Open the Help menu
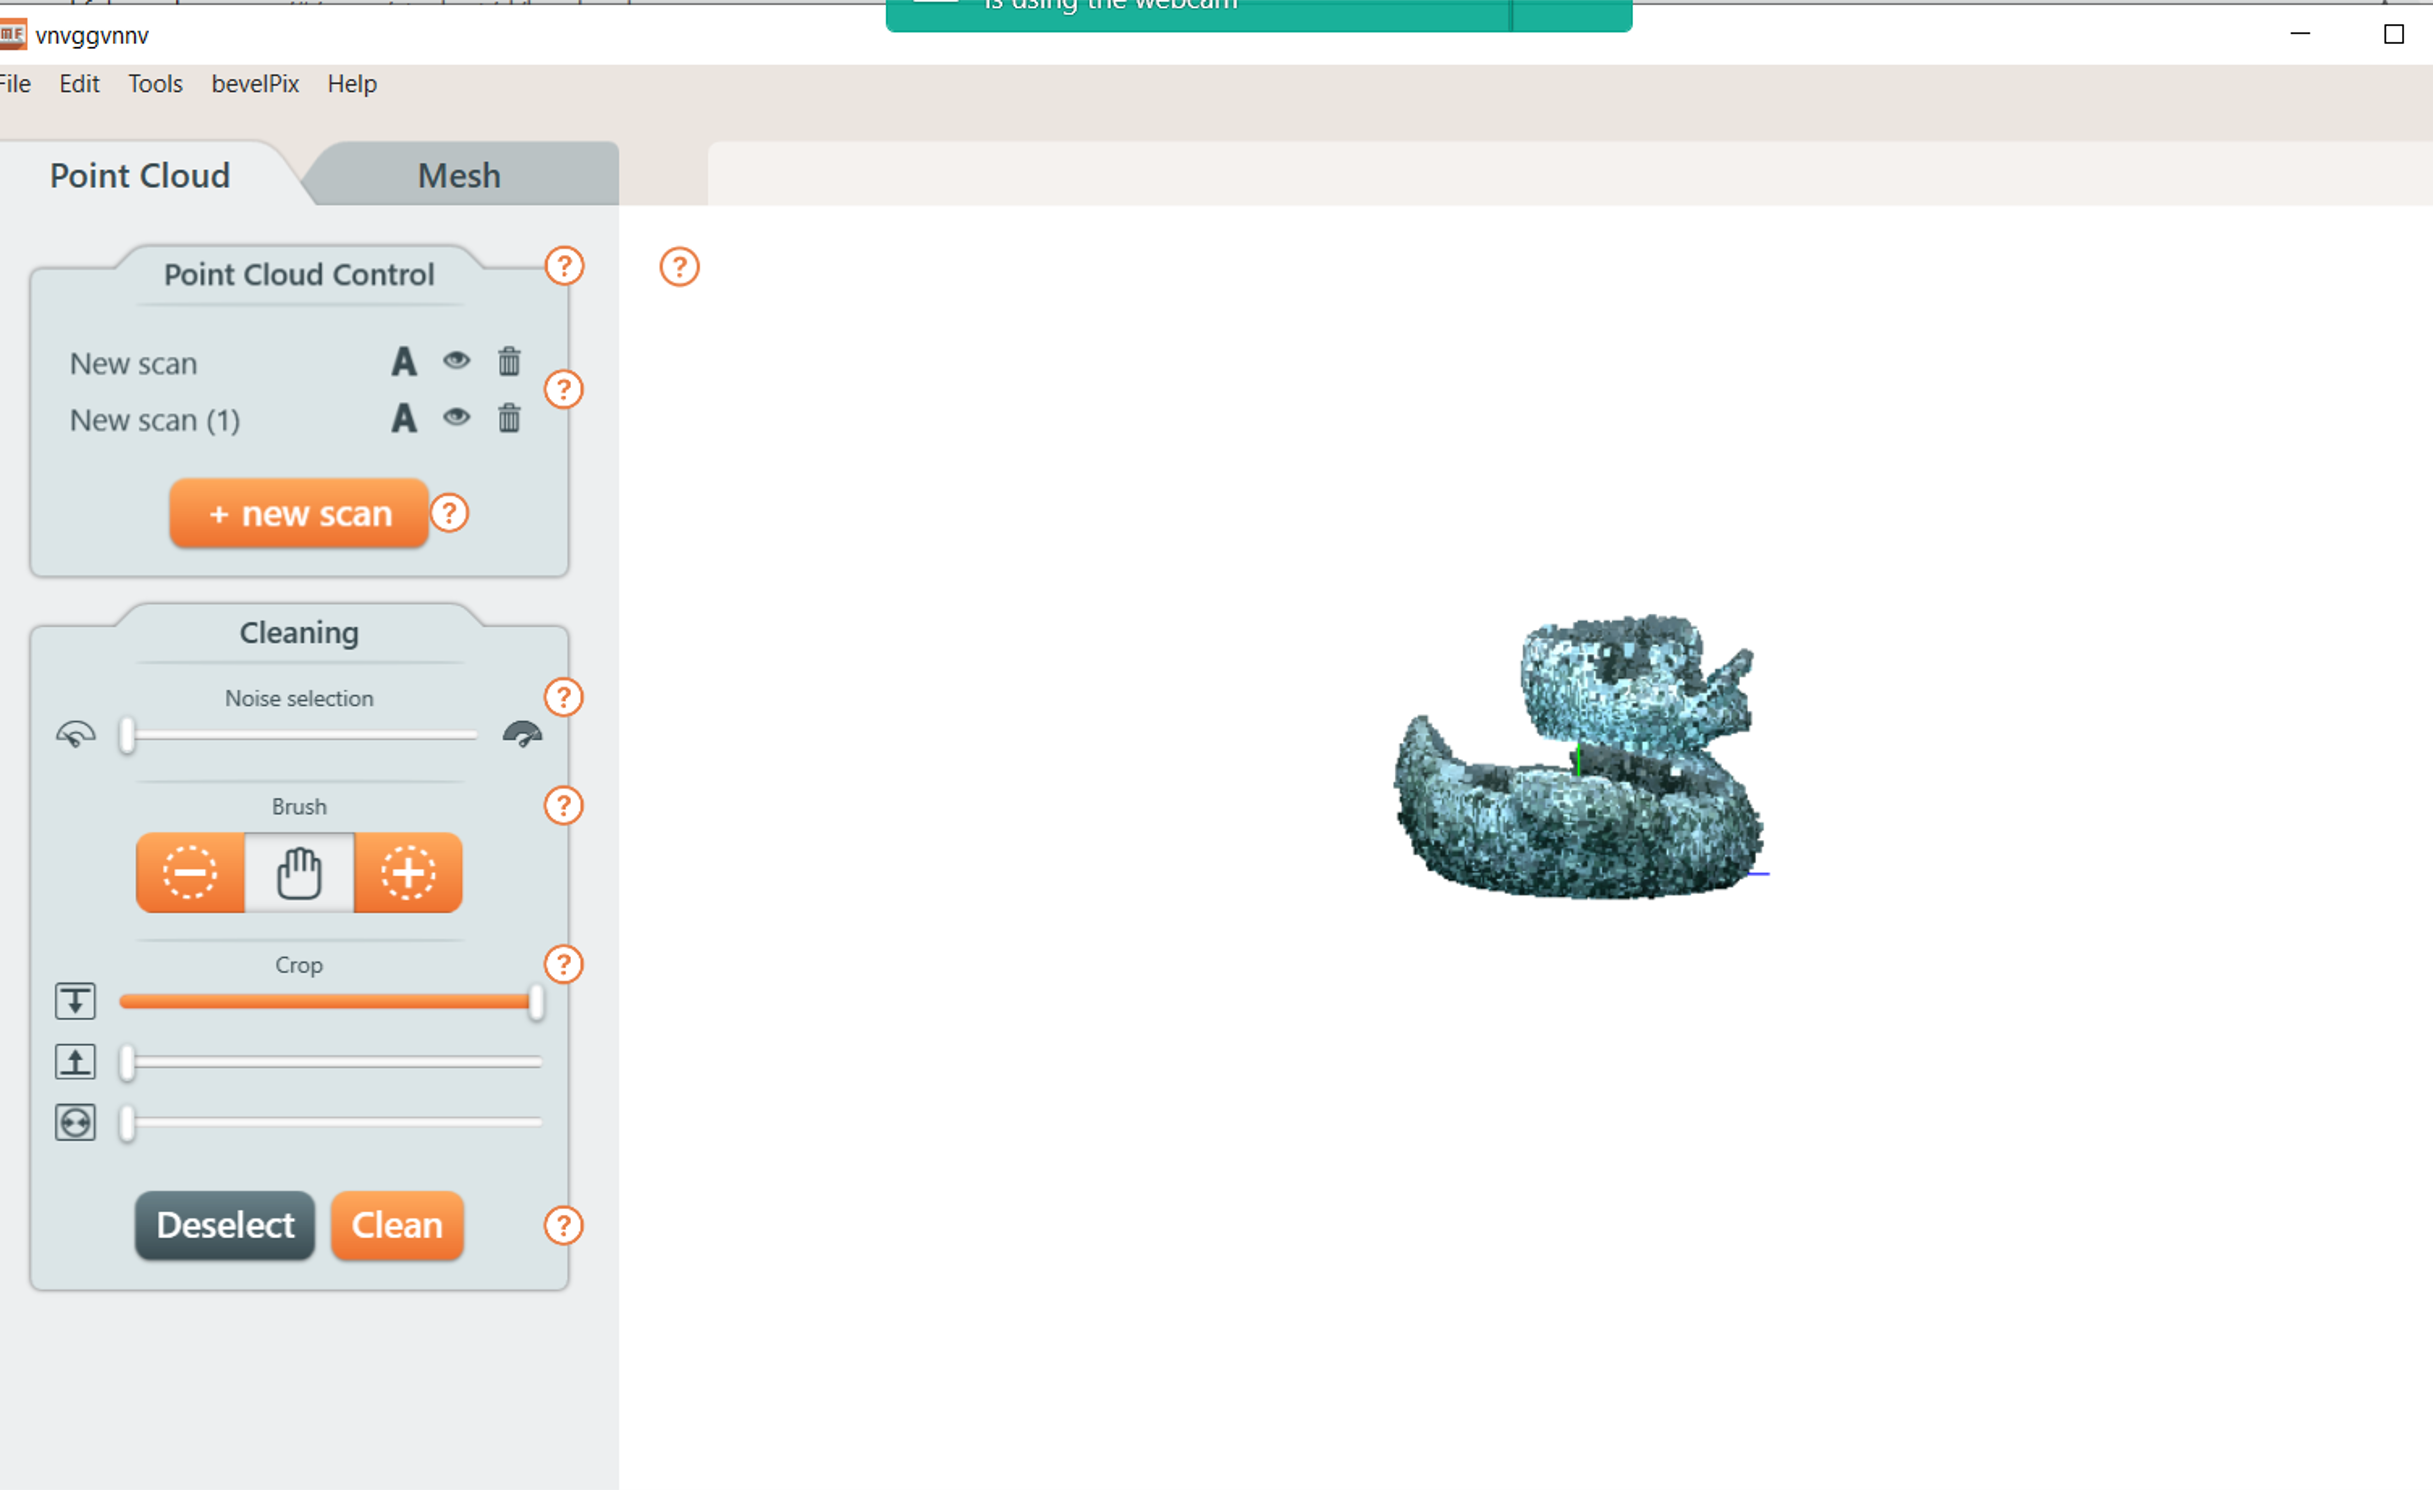Viewport: 2433px width, 1490px height. click(x=349, y=82)
